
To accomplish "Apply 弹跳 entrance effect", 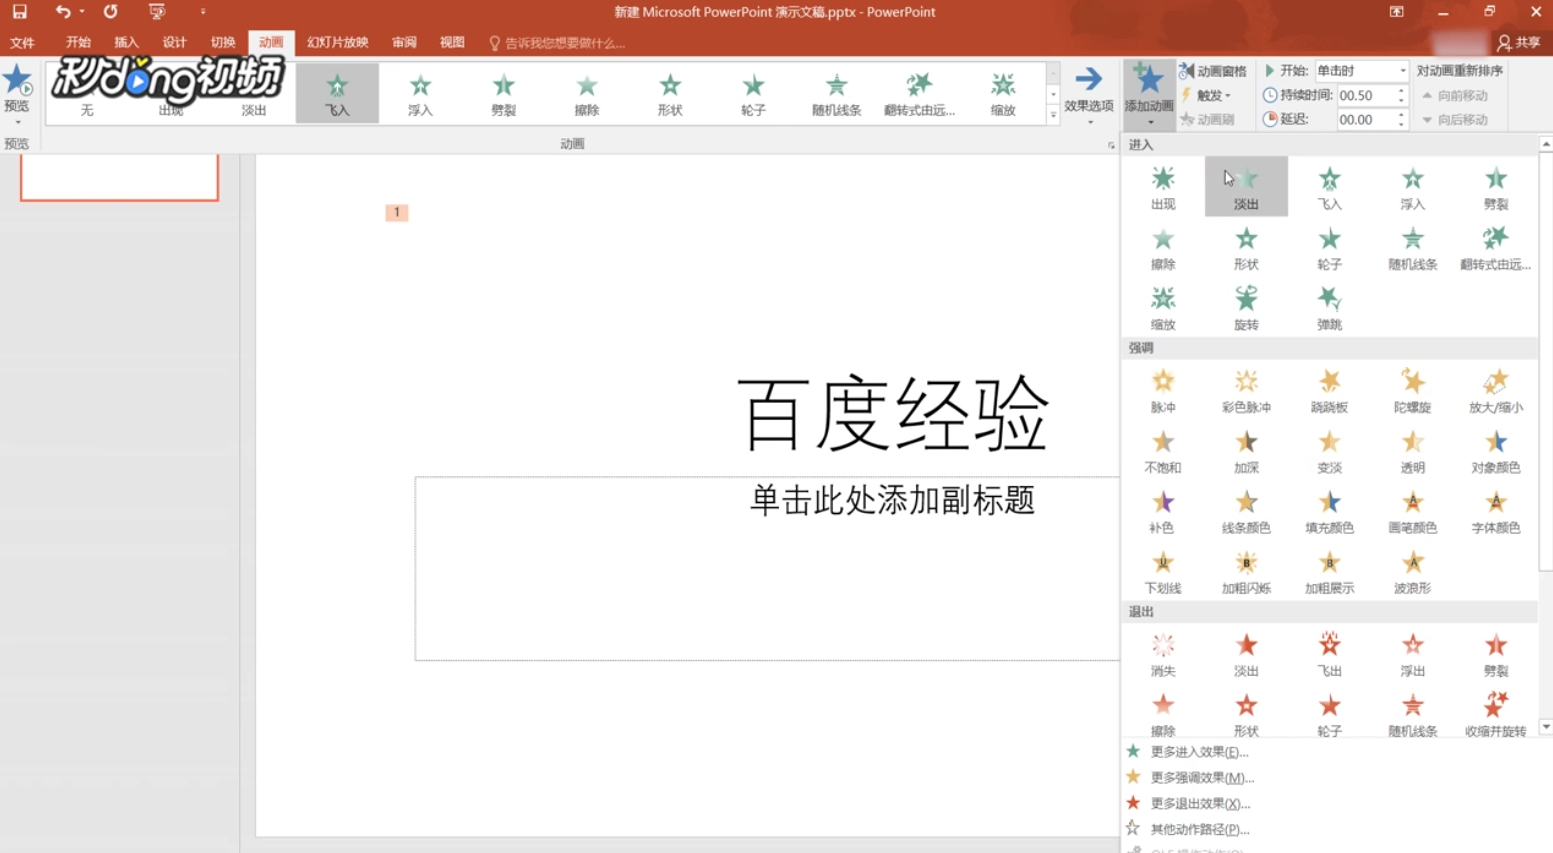I will (x=1329, y=308).
